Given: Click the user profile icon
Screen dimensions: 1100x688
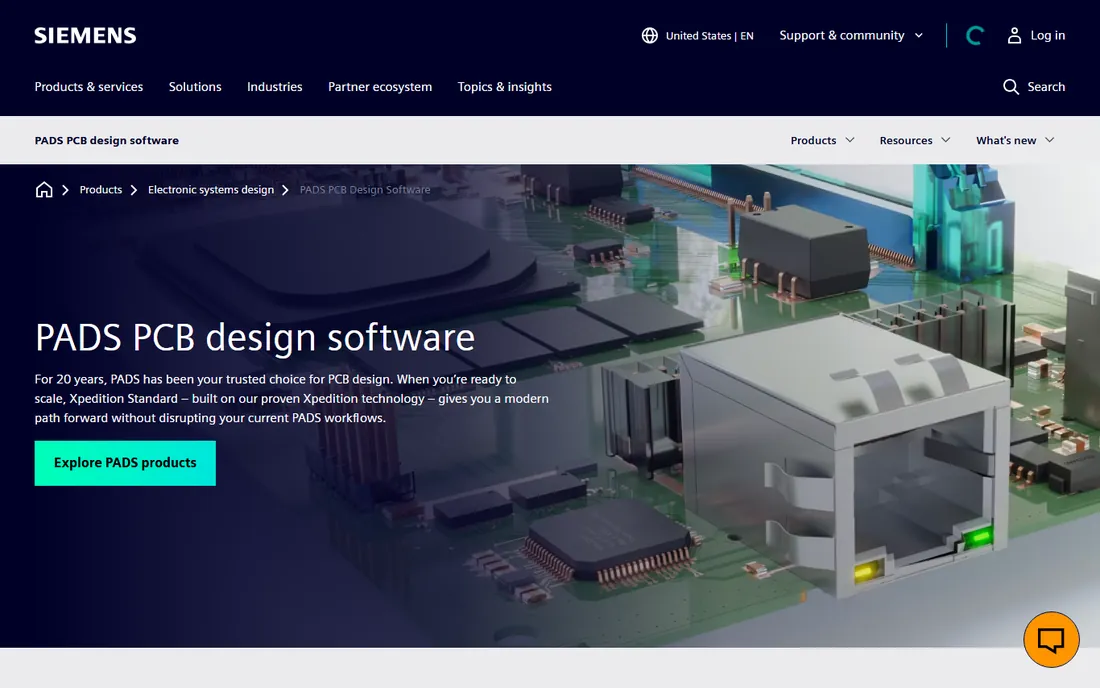Looking at the screenshot, I should point(1014,36).
